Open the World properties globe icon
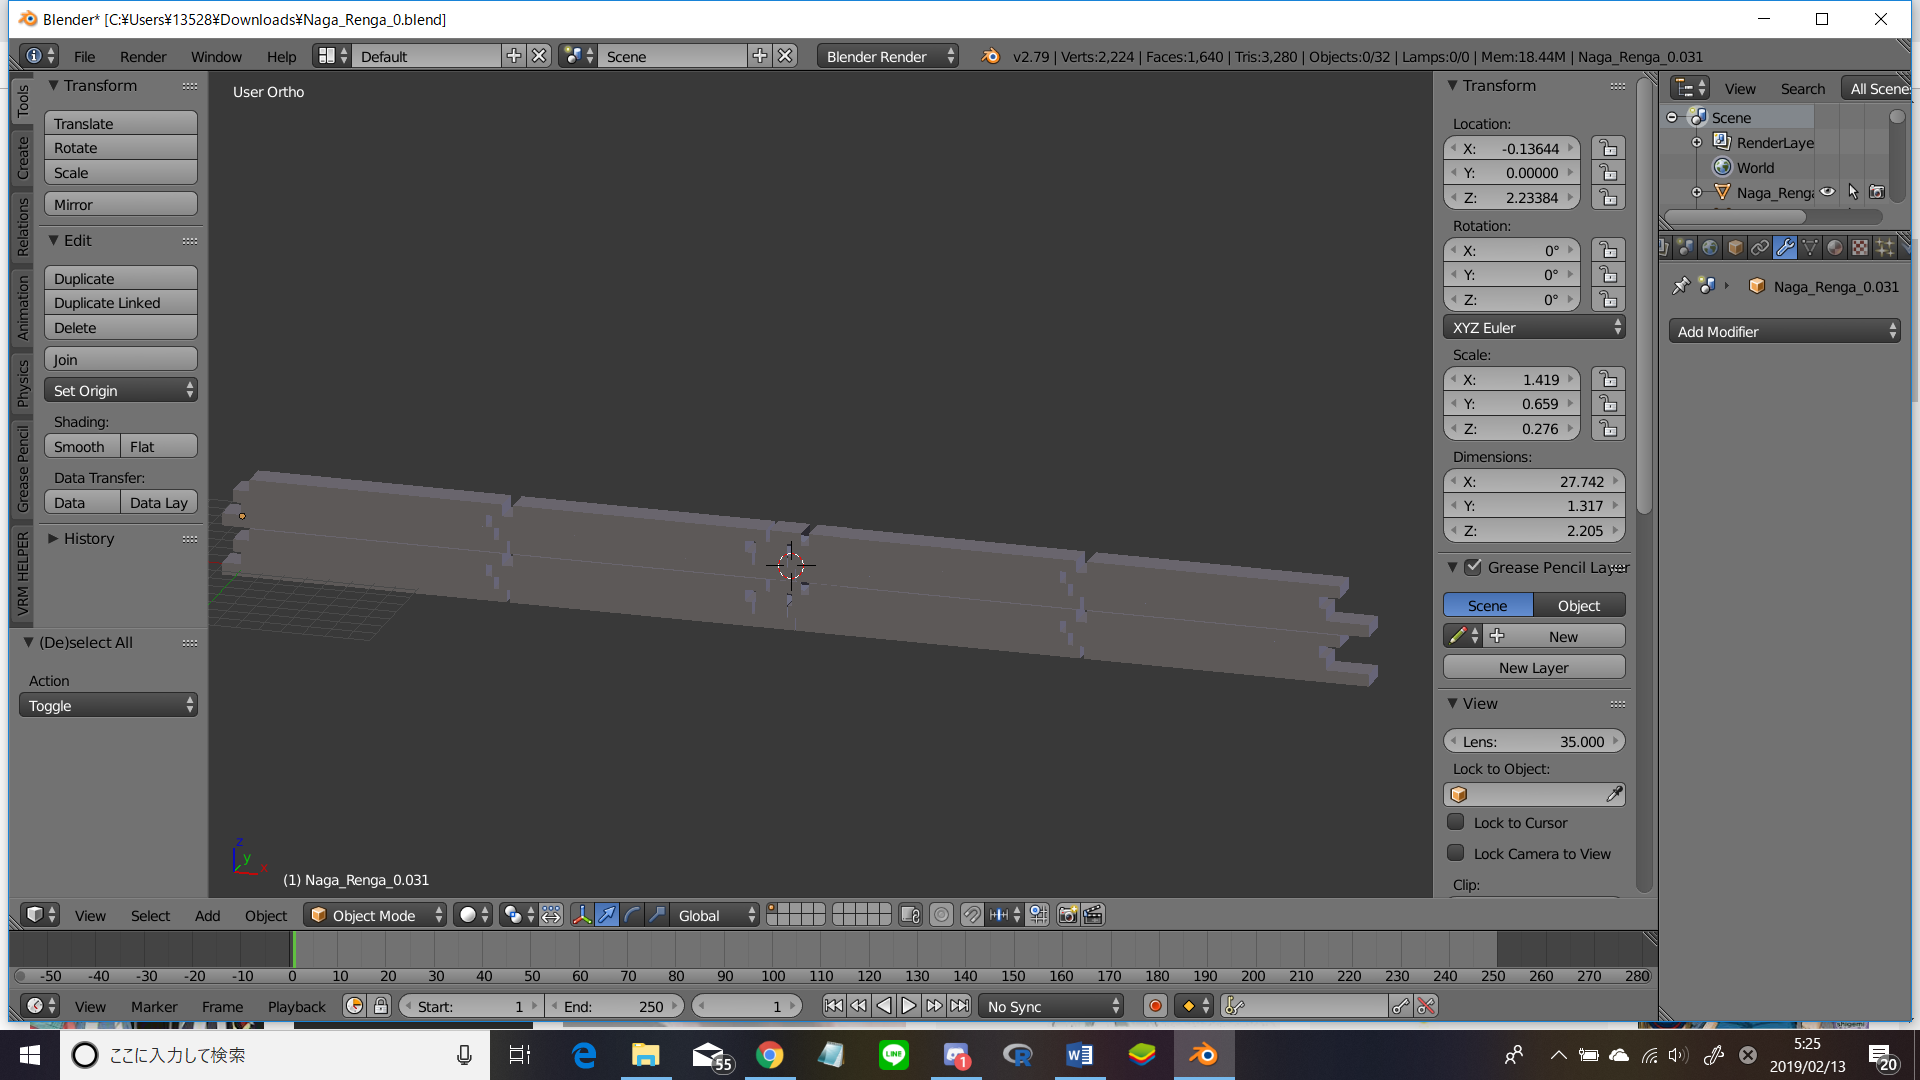Screen dimensions: 1920x1080 pyautogui.click(x=1710, y=247)
